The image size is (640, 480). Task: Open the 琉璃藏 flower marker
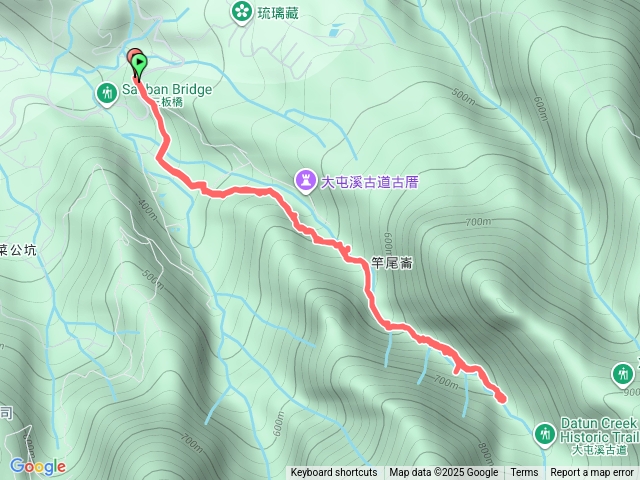(242, 13)
